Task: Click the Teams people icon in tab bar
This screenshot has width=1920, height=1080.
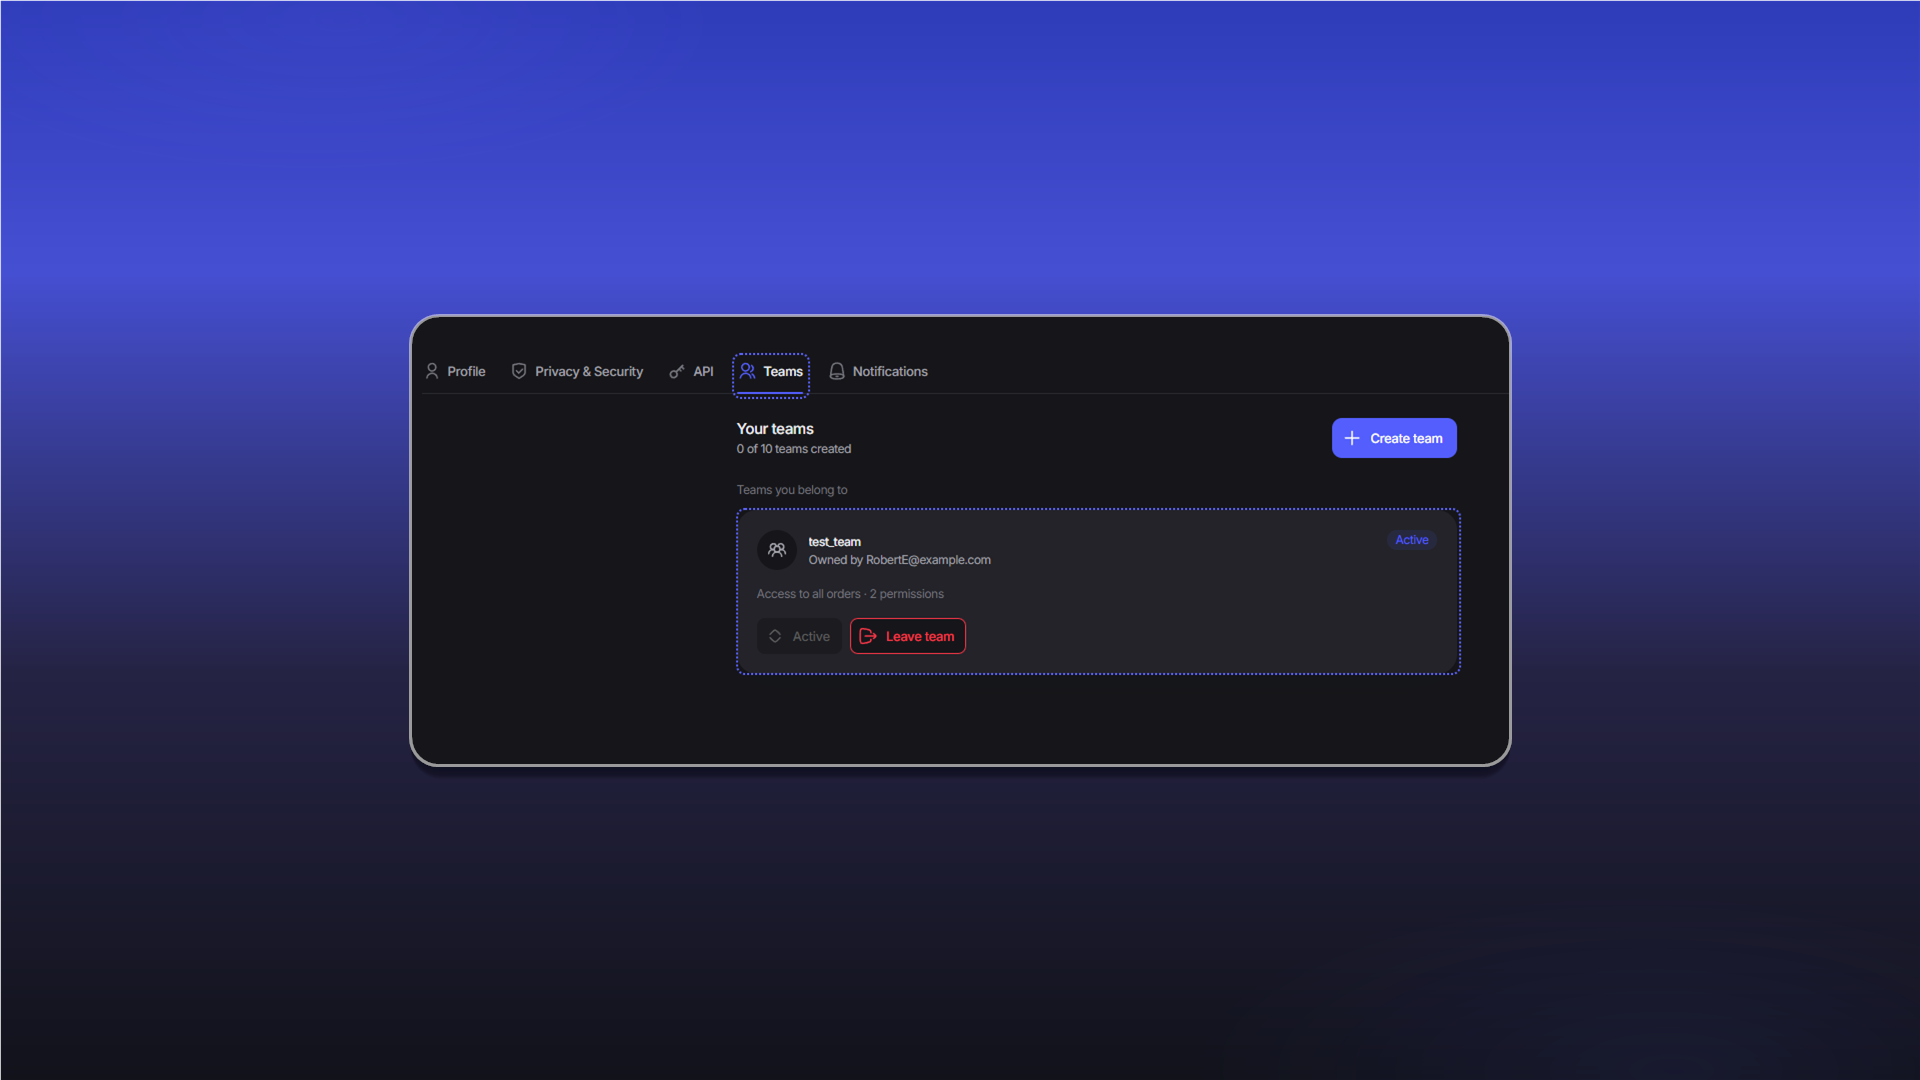Action: [x=747, y=371]
